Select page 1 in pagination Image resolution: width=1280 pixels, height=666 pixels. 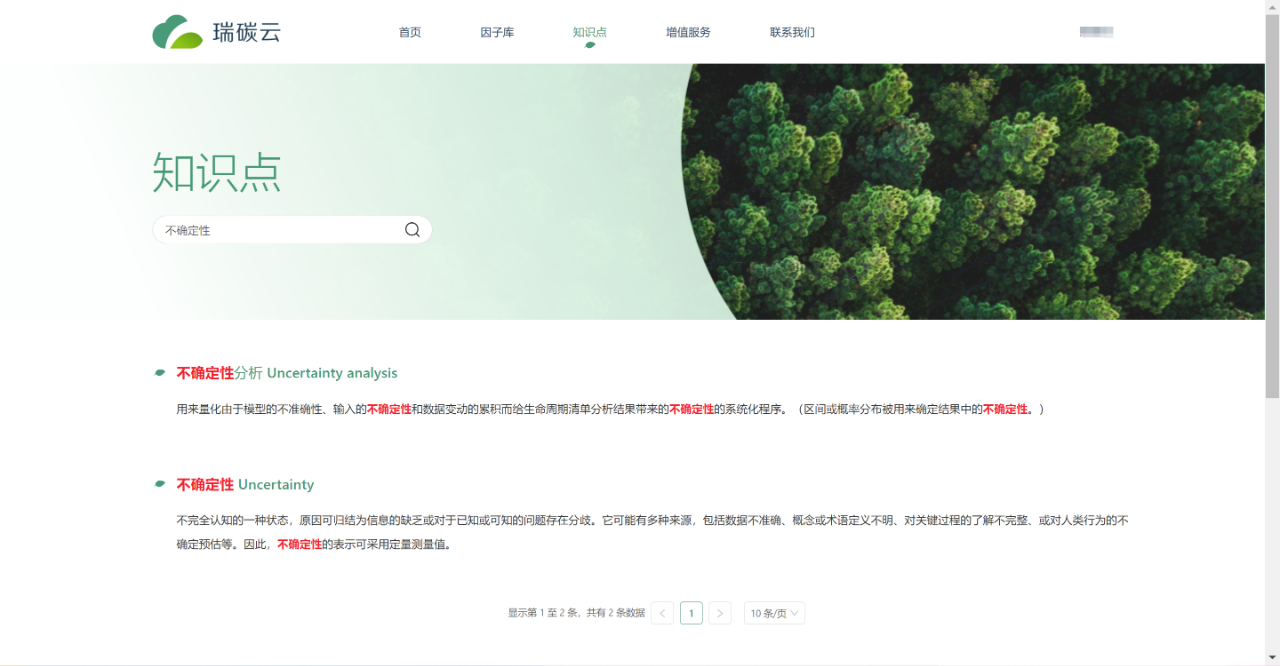click(691, 613)
